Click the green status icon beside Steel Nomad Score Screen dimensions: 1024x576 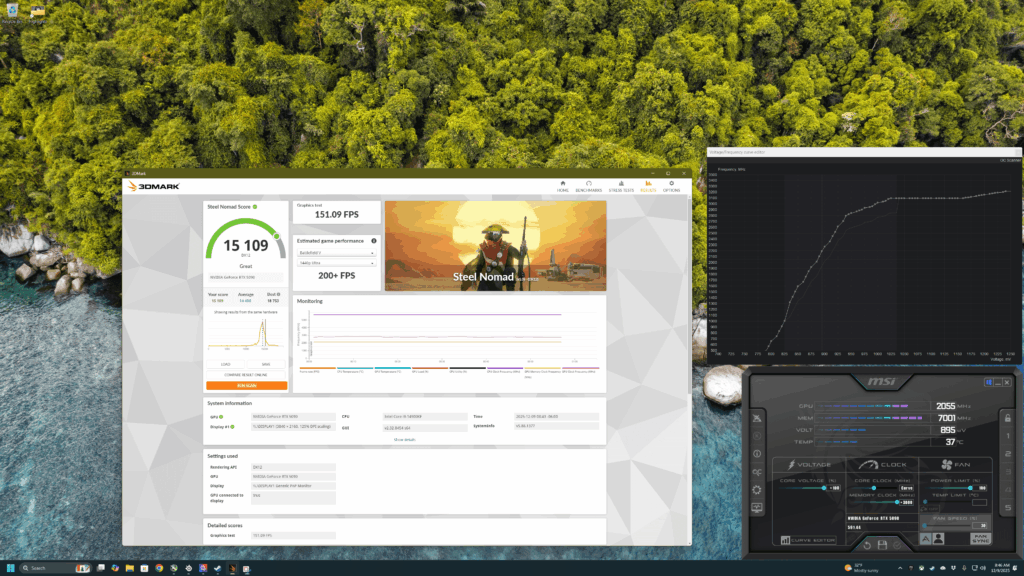(255, 207)
